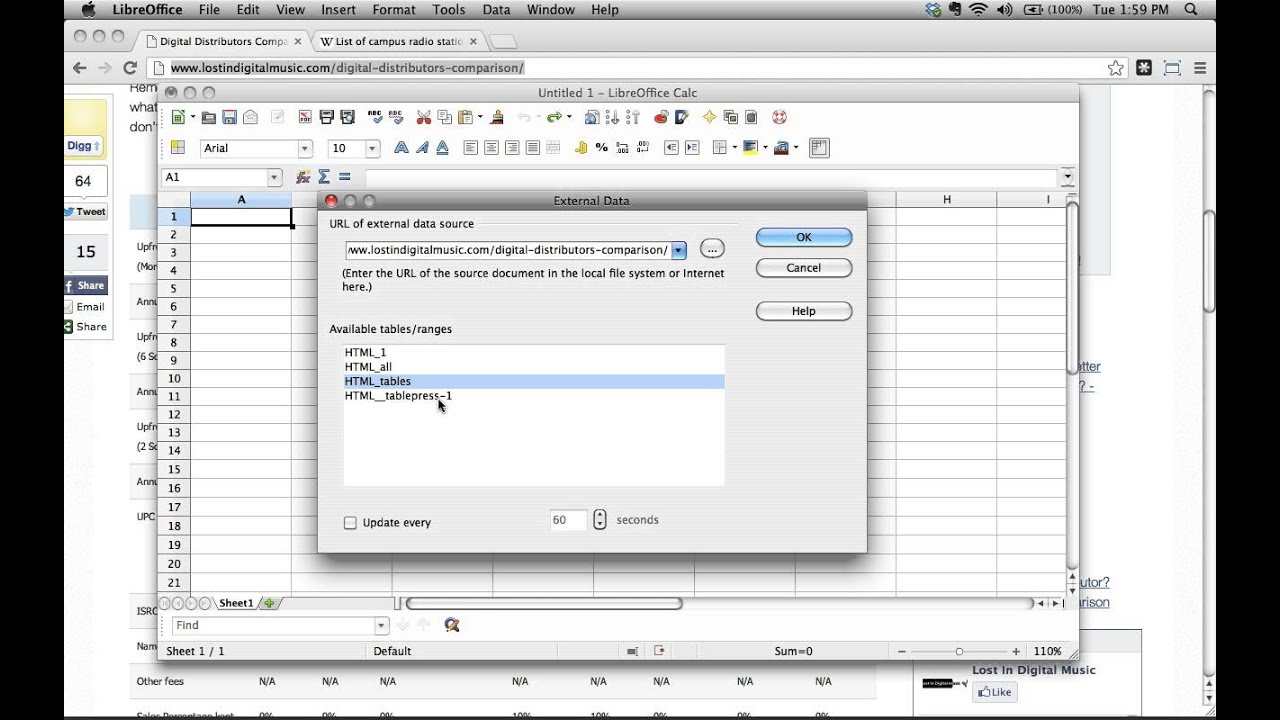The width and height of the screenshot is (1280, 720).
Task: Open the Data menu
Action: pos(496,9)
